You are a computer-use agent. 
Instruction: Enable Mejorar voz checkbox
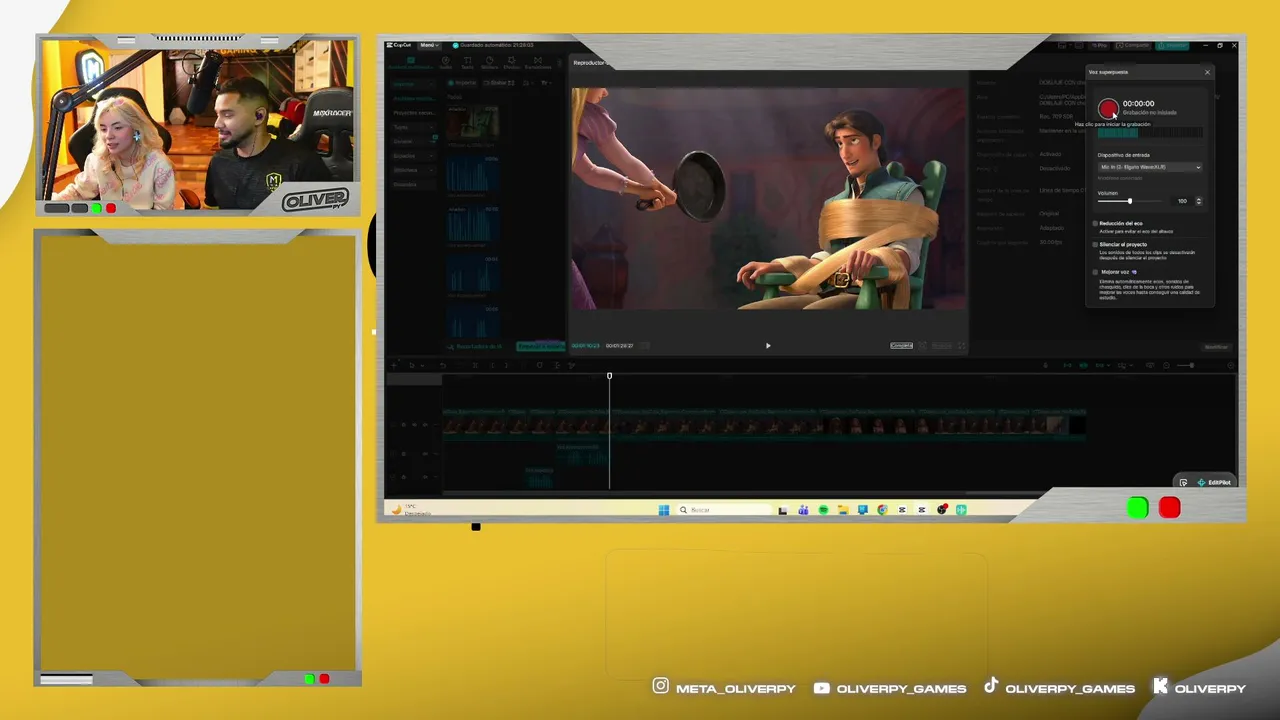point(1095,271)
